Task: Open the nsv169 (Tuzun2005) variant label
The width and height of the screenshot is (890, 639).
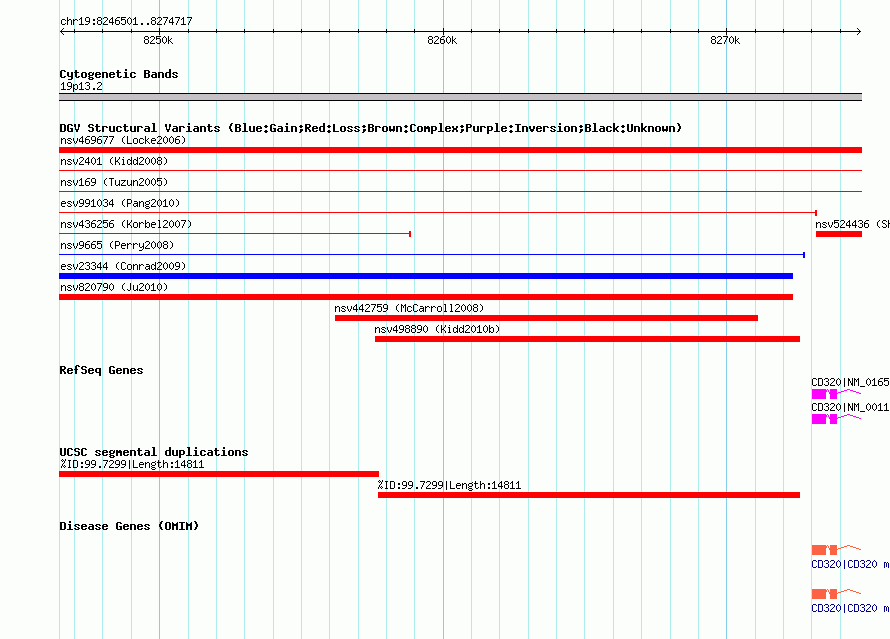Action: [114, 182]
